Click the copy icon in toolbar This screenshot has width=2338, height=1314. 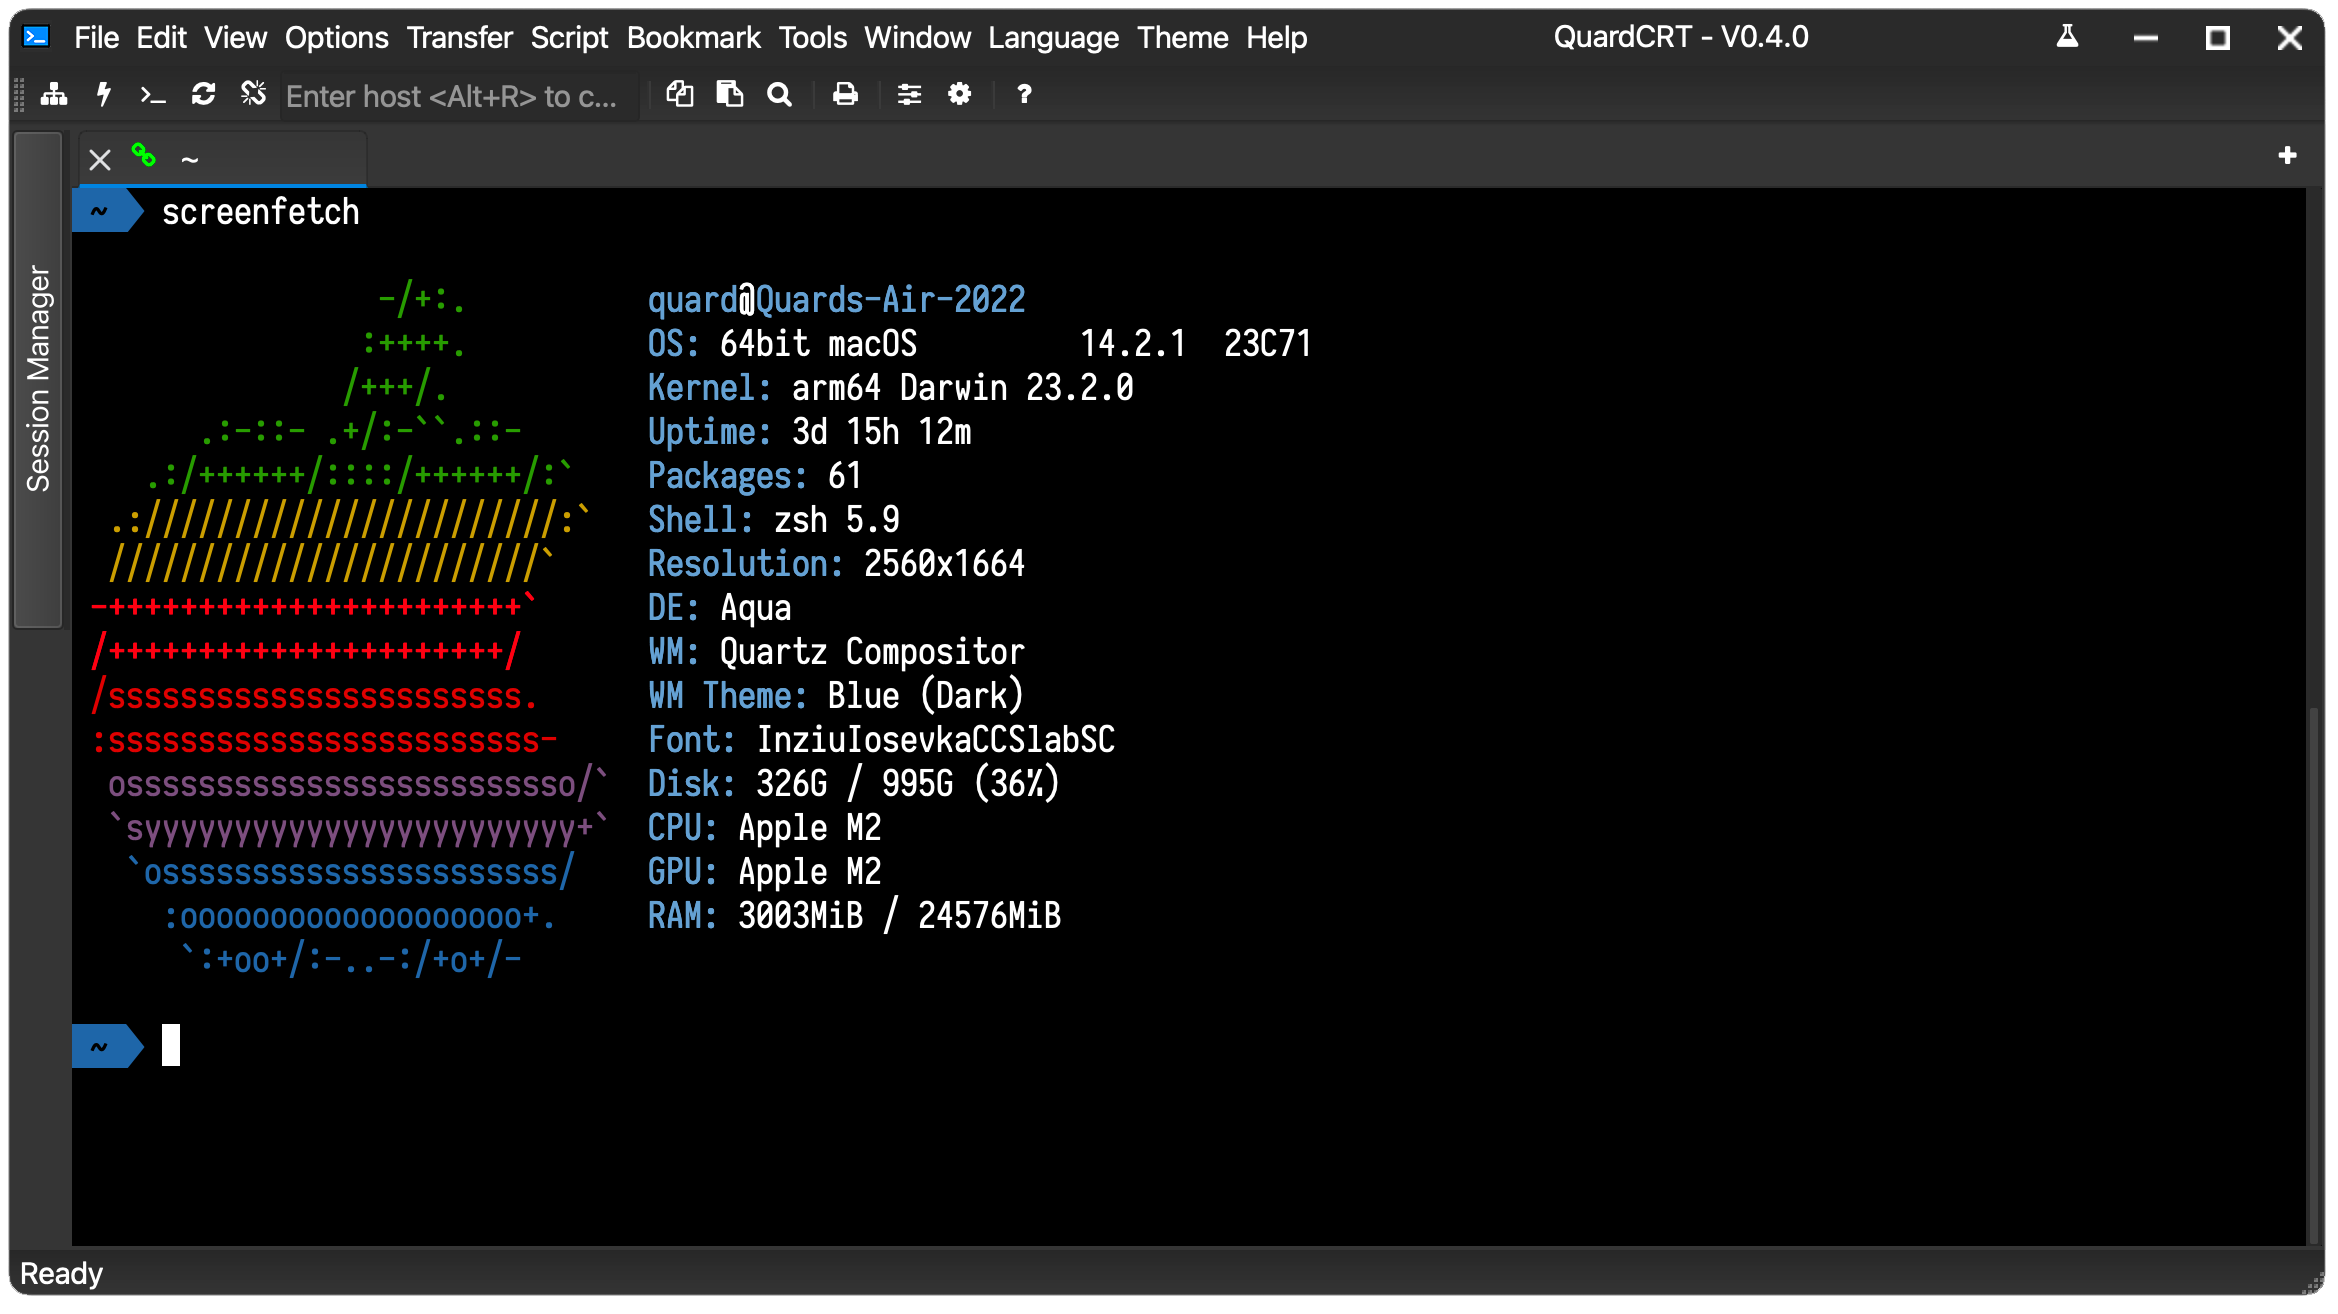[x=680, y=95]
